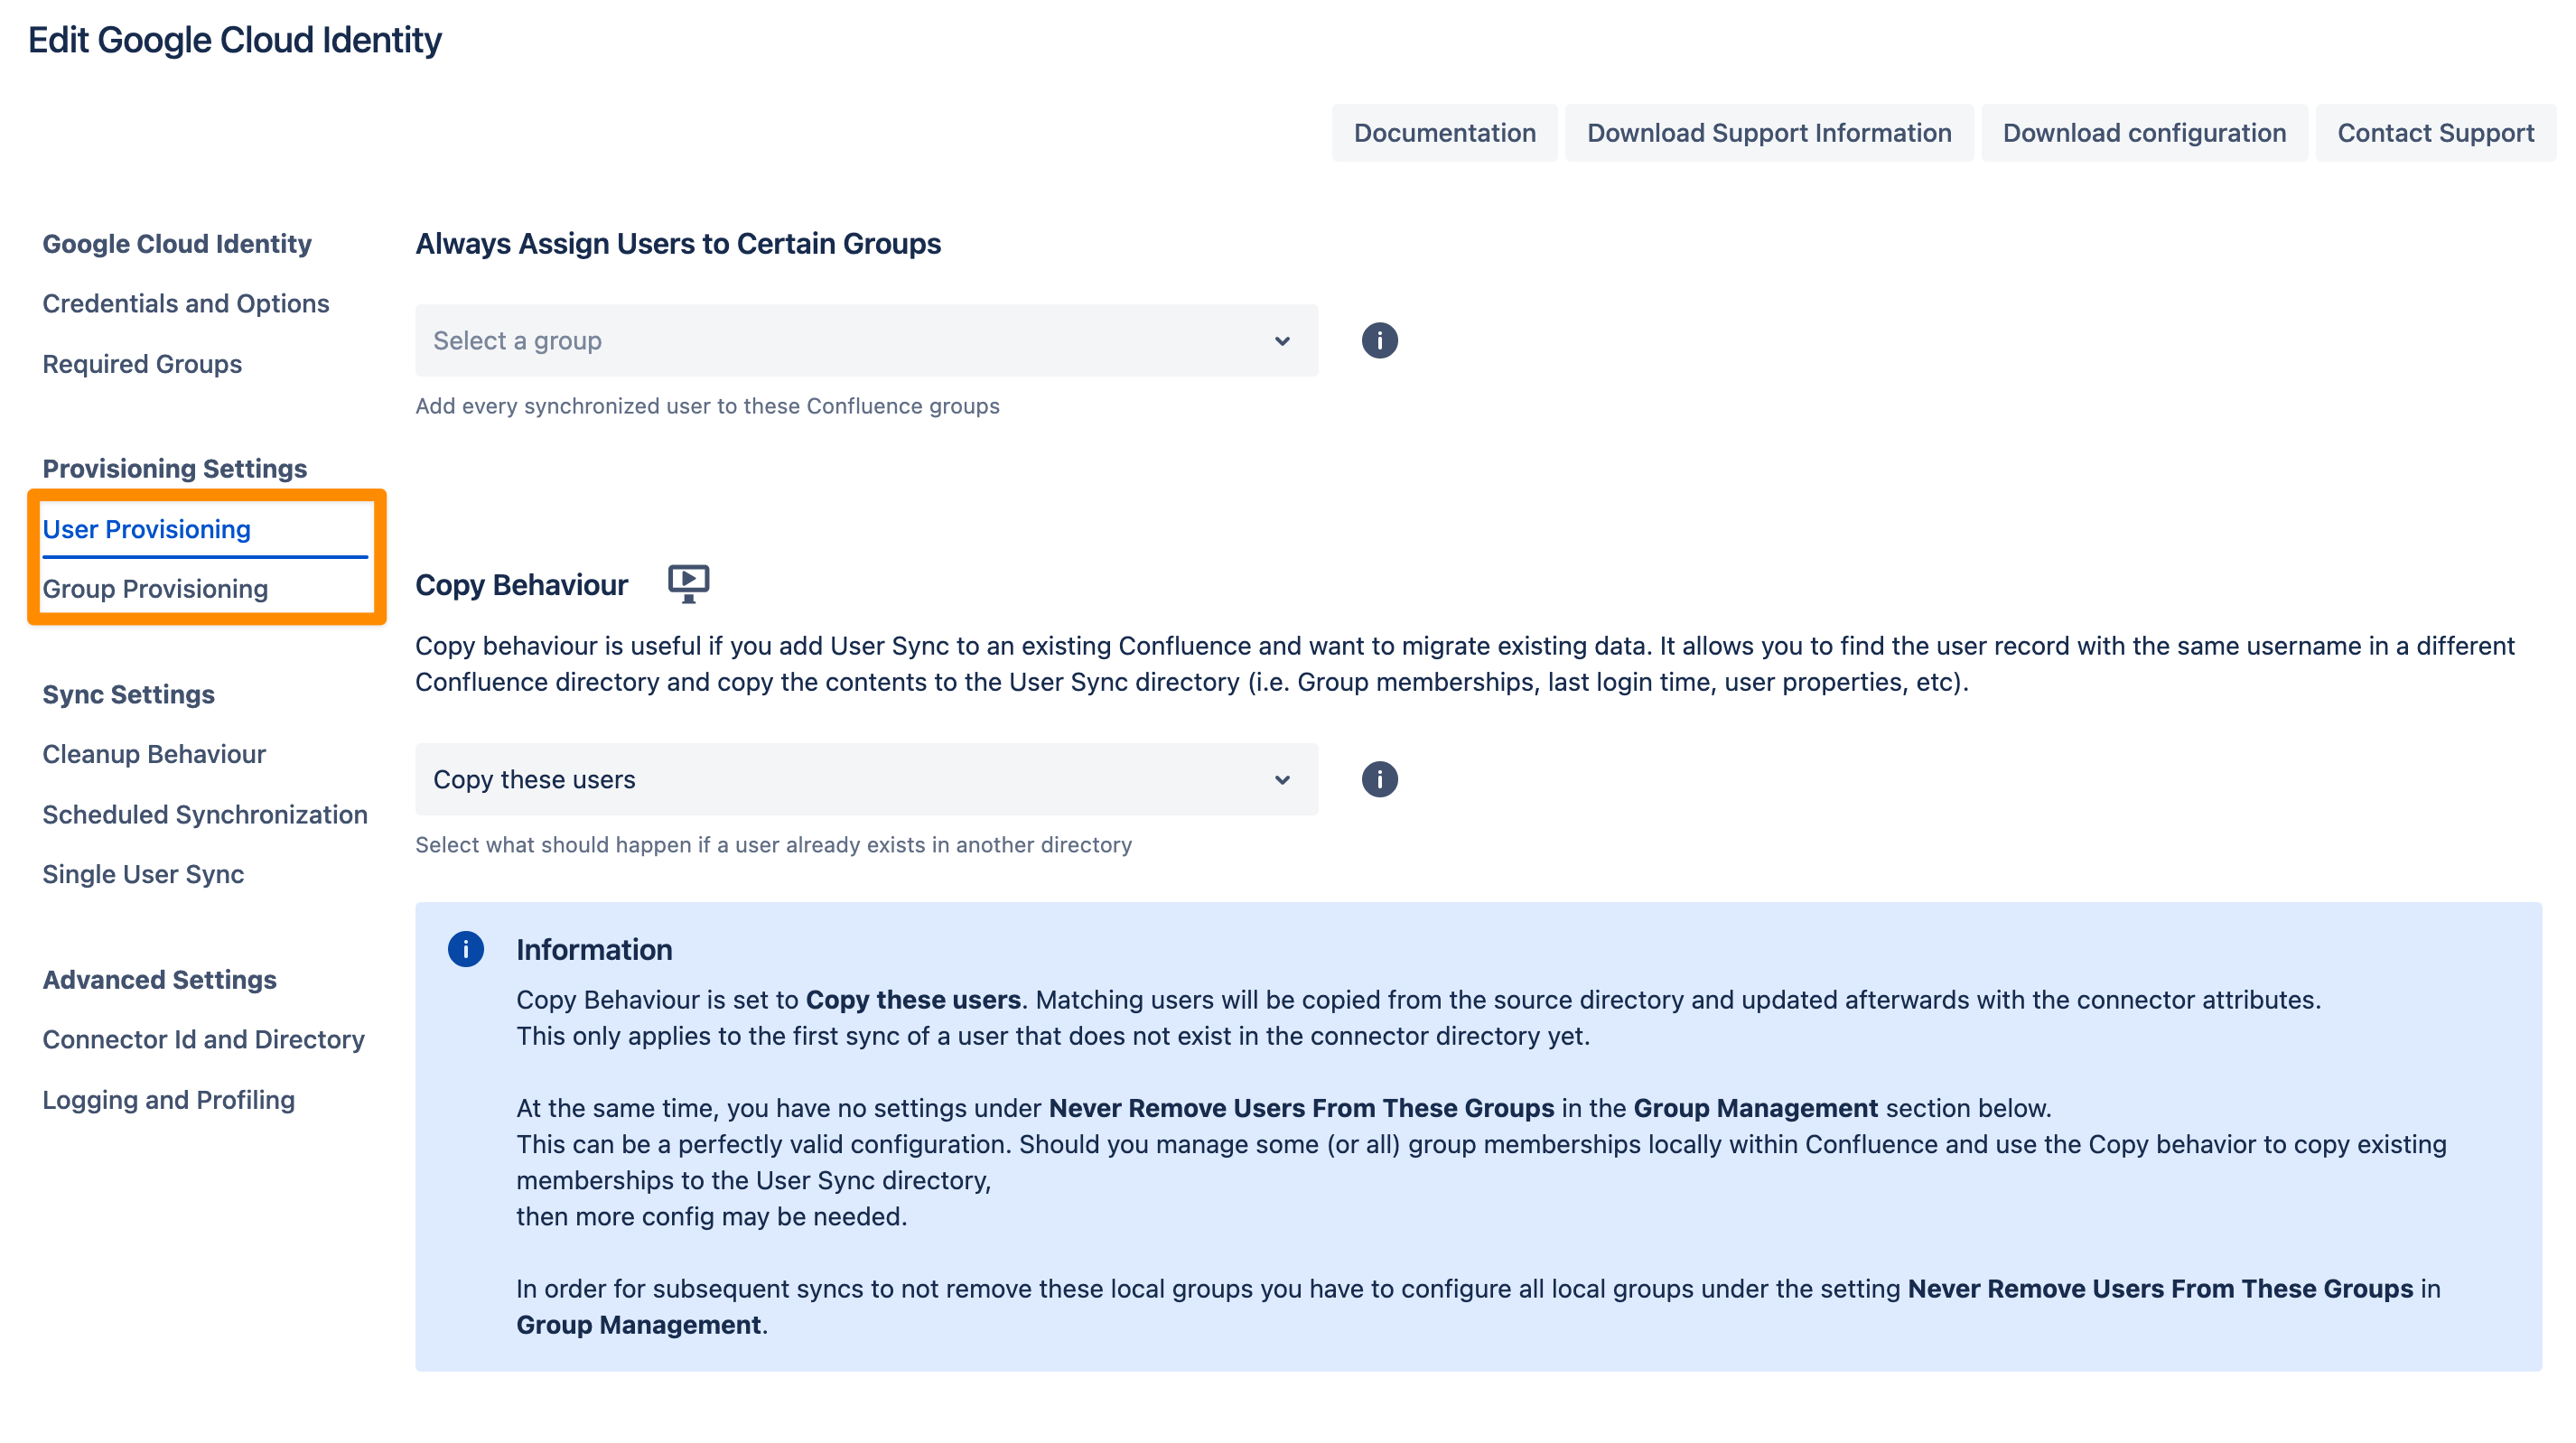
Task: Click the Advanced Settings heading
Action: (159, 979)
